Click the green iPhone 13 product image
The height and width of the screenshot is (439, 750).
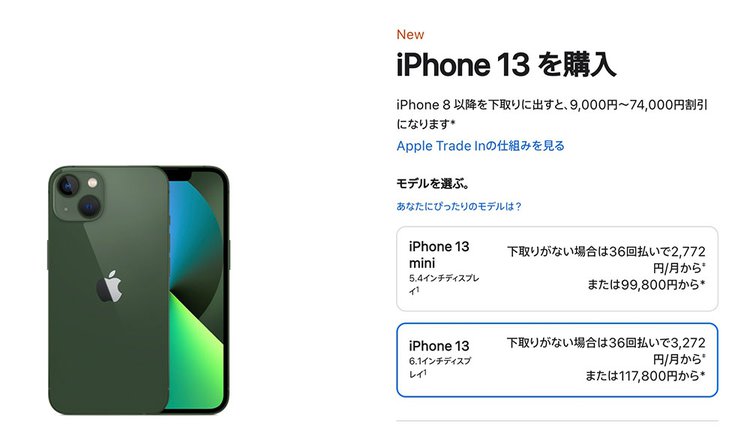139,290
